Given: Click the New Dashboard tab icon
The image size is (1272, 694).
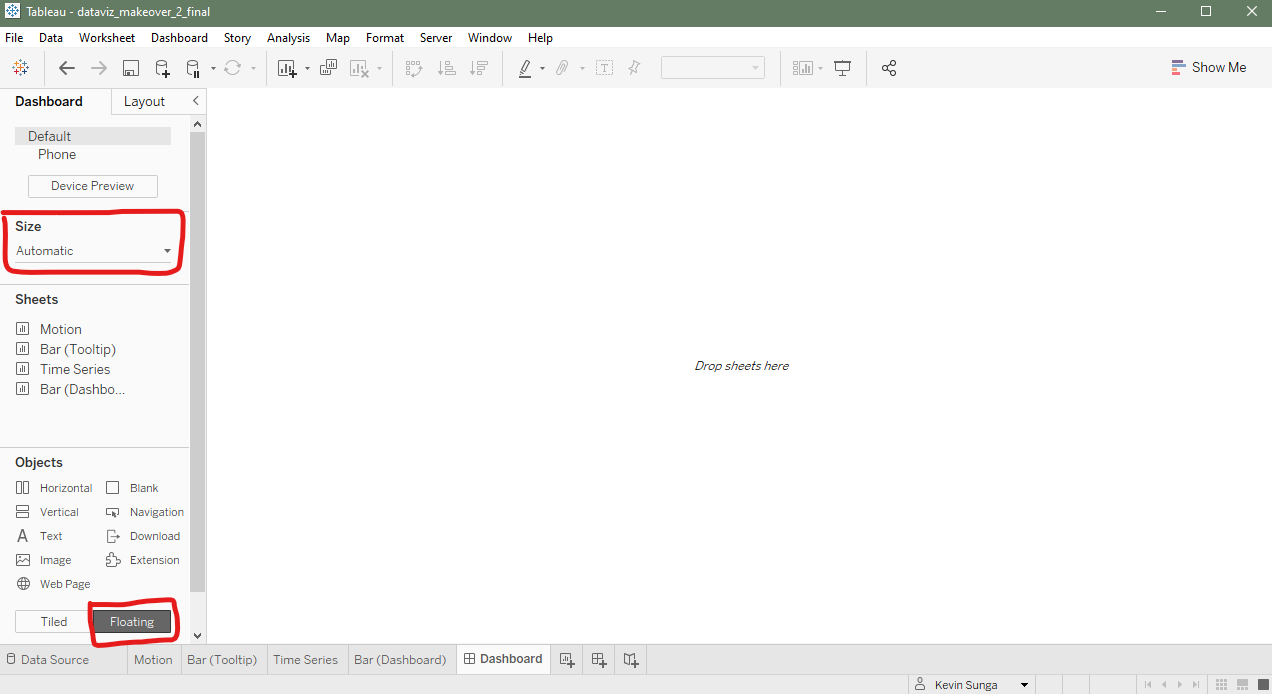Looking at the screenshot, I should 599,660.
